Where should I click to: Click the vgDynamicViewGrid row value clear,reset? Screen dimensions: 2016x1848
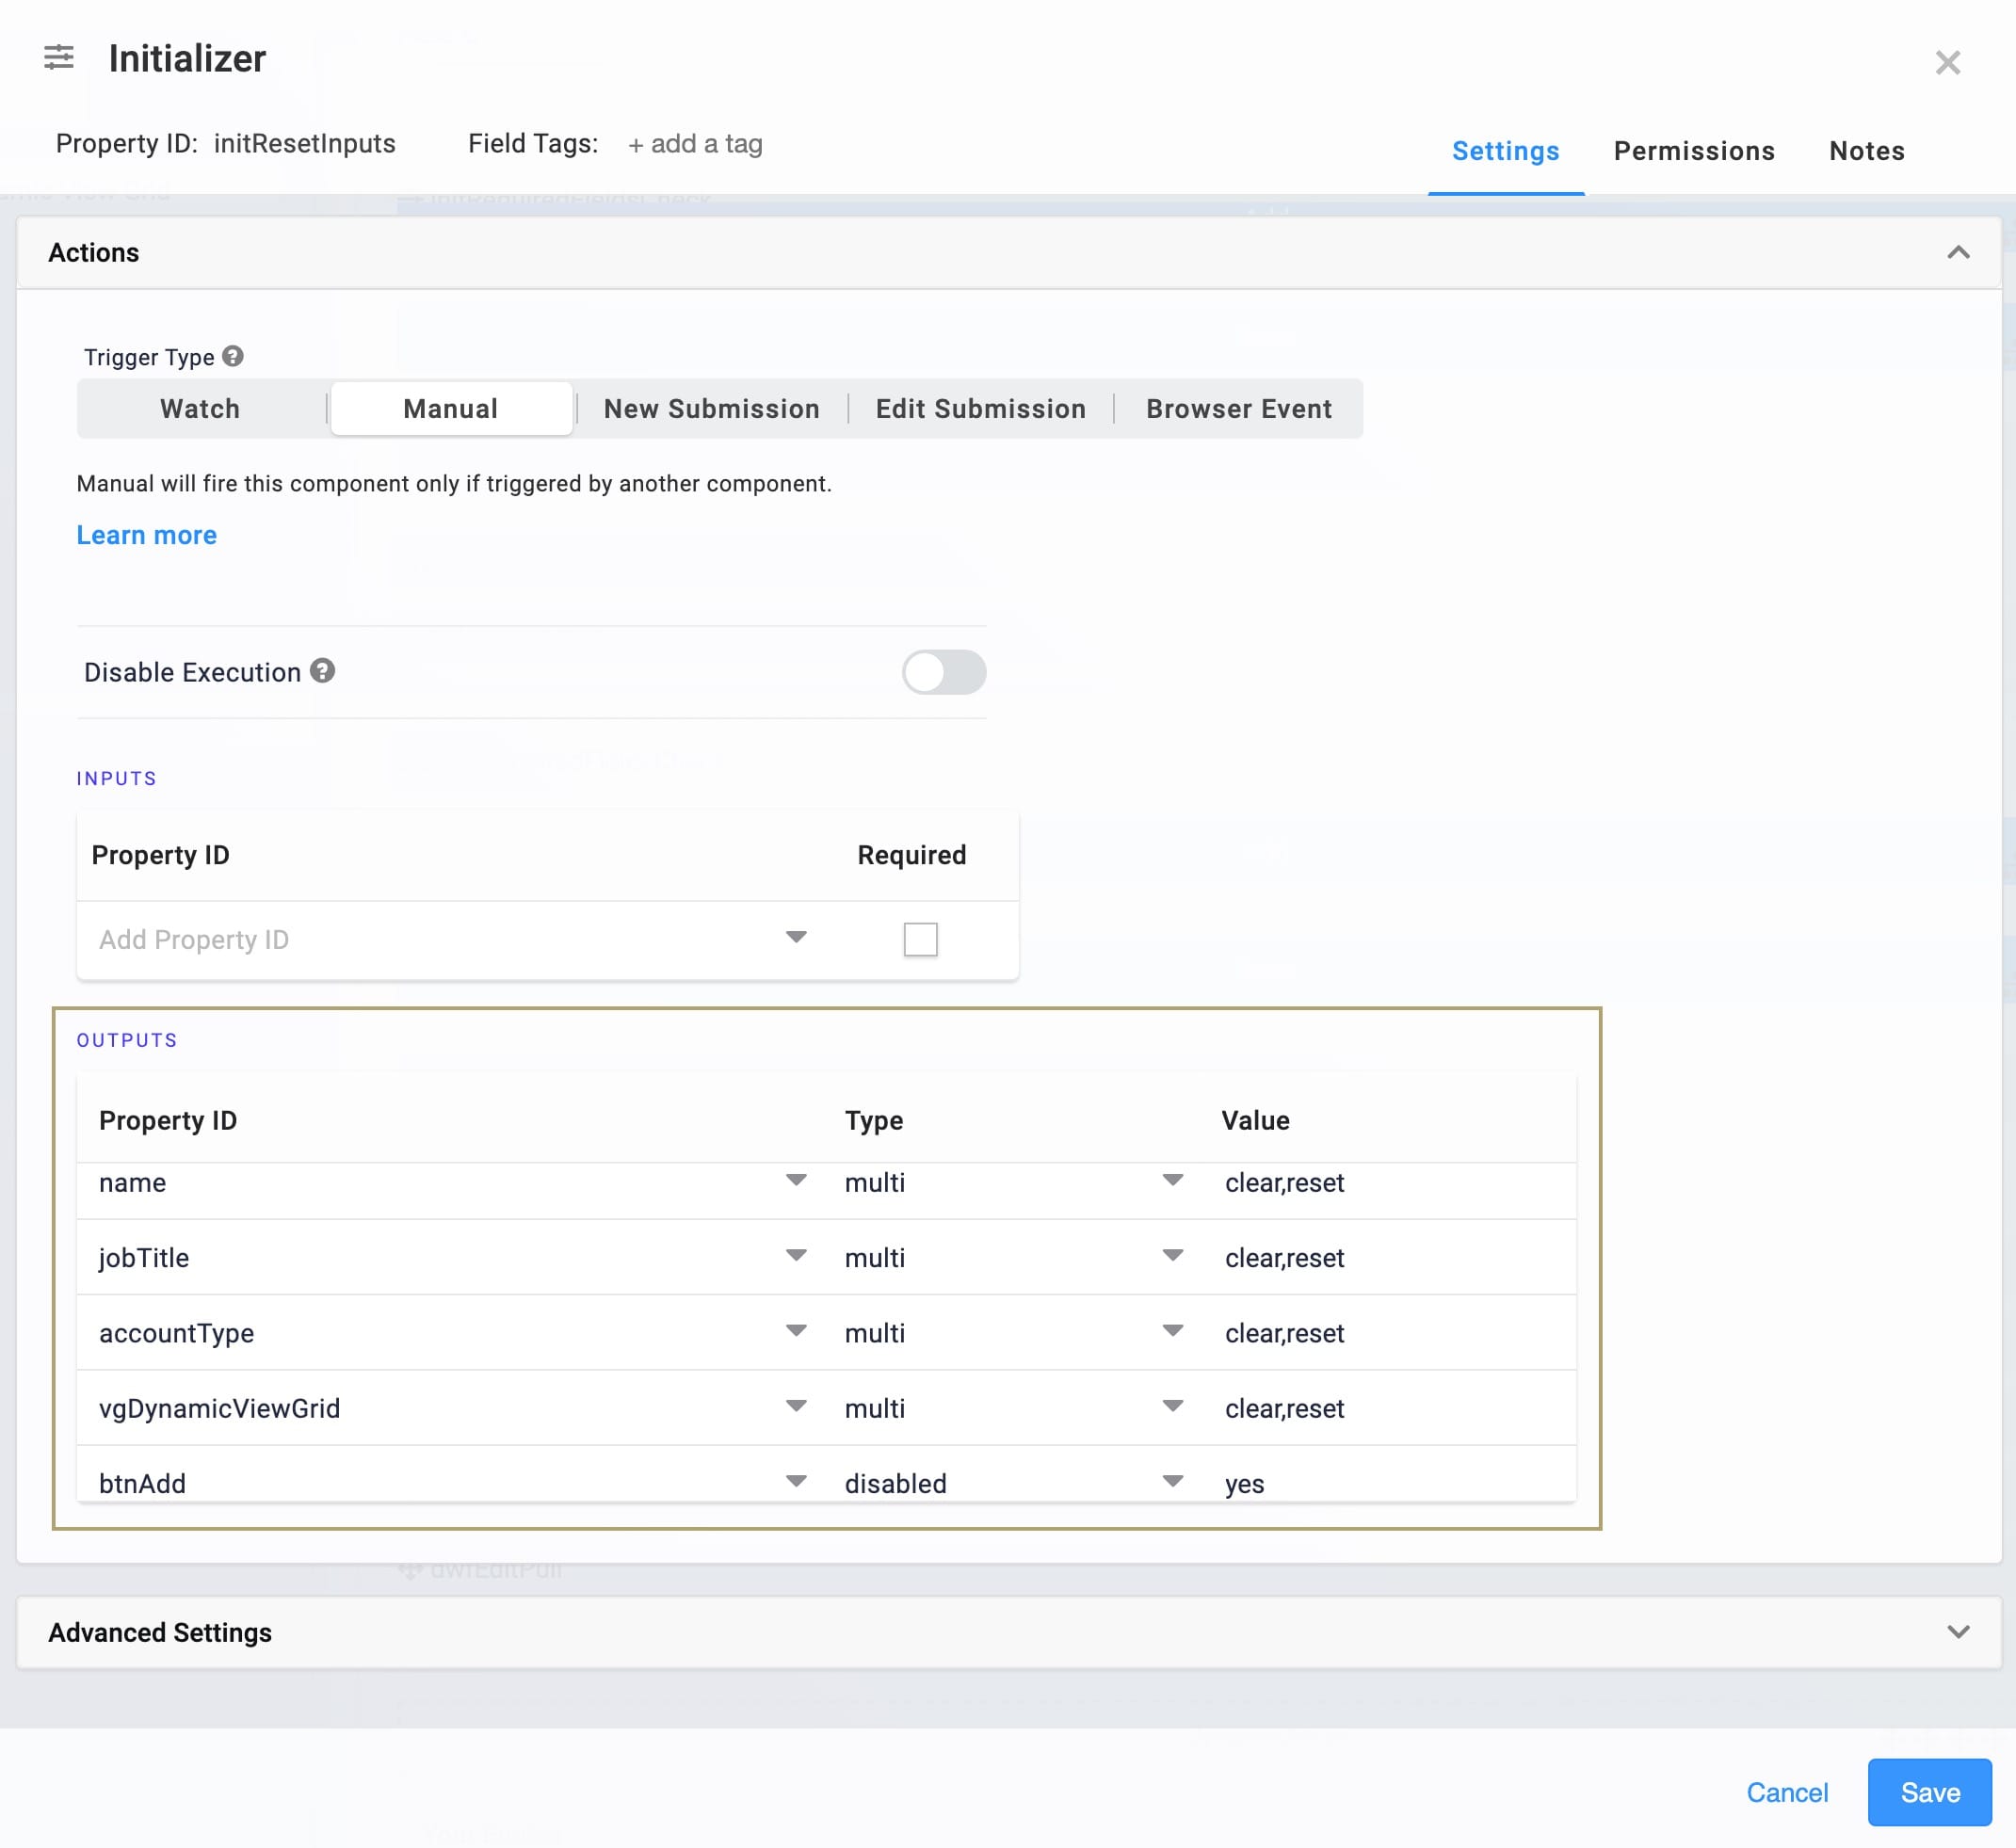(1284, 1408)
